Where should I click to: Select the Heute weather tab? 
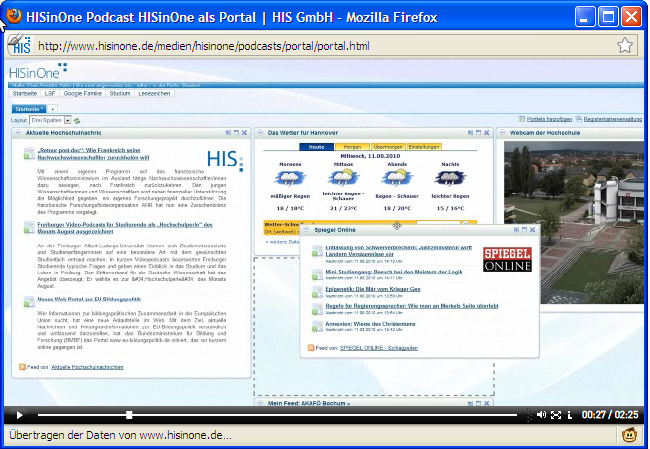click(x=316, y=147)
